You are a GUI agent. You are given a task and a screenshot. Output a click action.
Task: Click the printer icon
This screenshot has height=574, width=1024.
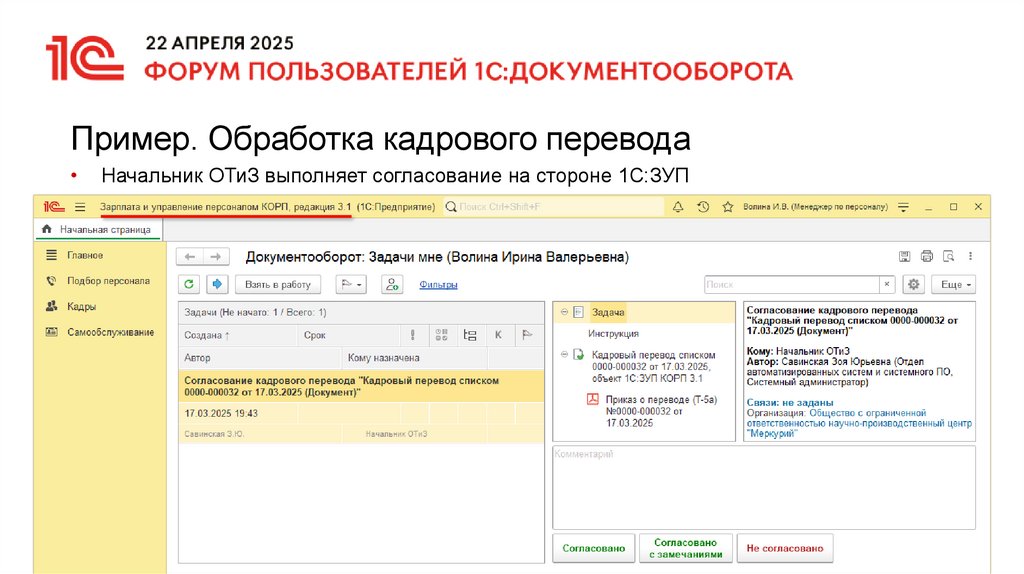(x=927, y=257)
